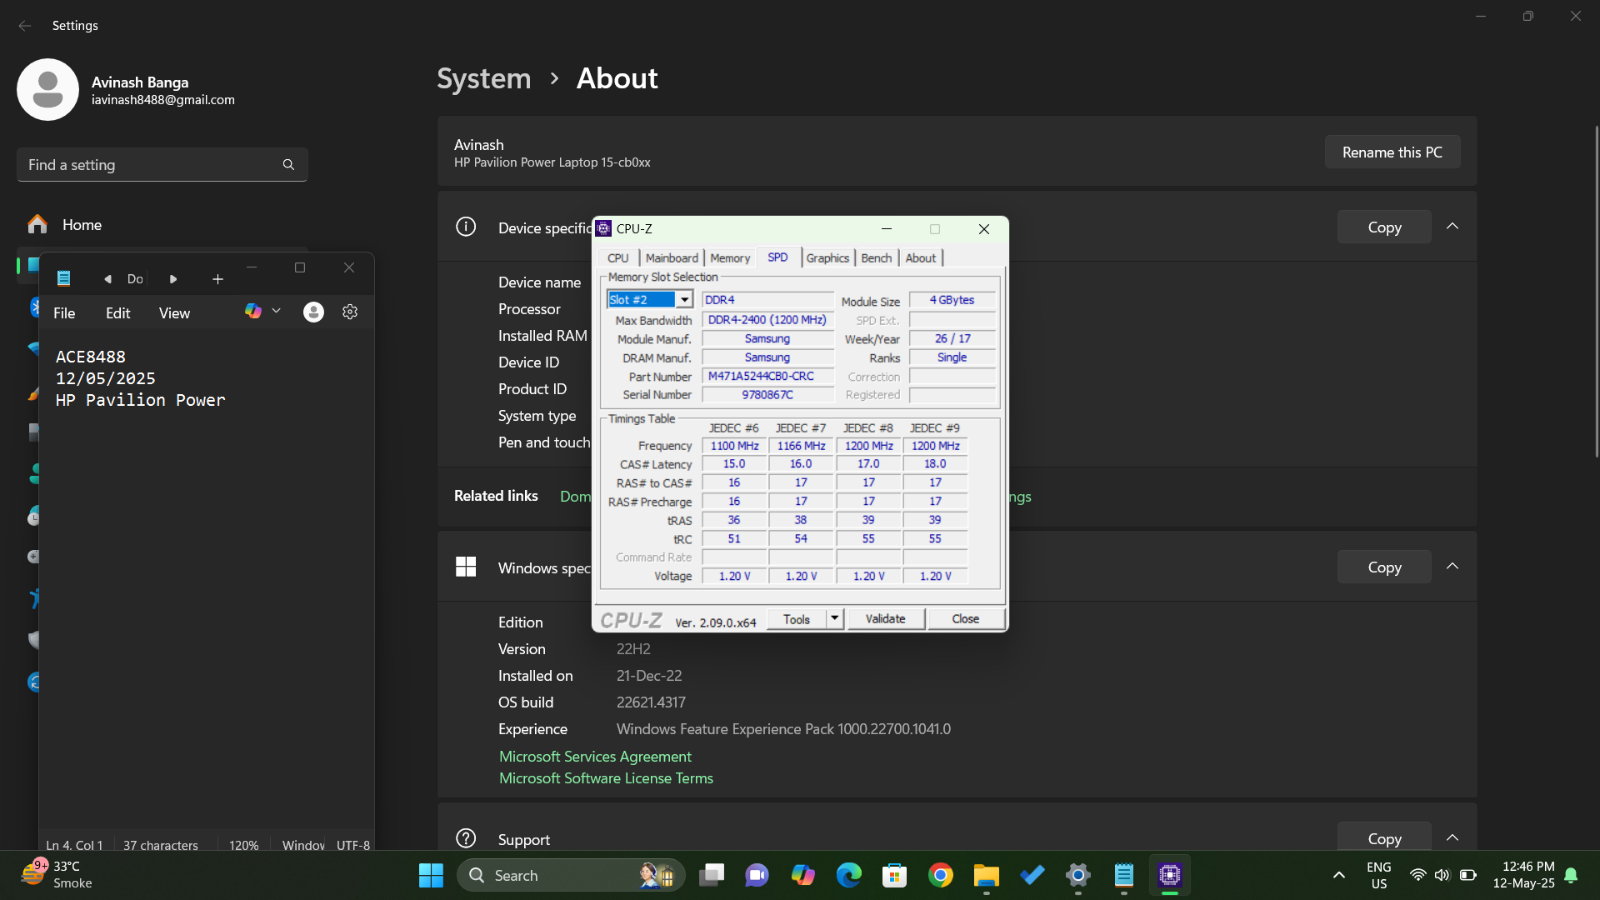Image resolution: width=1600 pixels, height=900 pixels.
Task: Open Copilot from the taskbar
Action: 803,875
